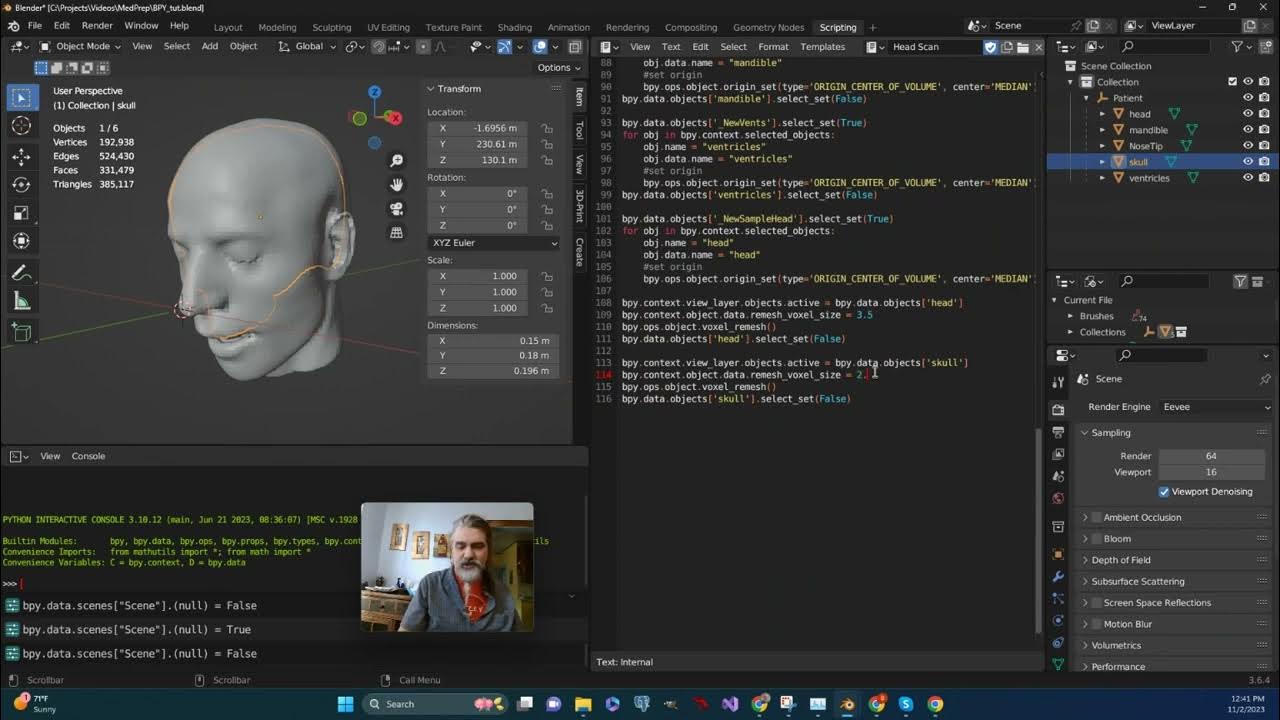The width and height of the screenshot is (1280, 720).
Task: Toggle camera view icon in viewport
Action: click(x=397, y=209)
